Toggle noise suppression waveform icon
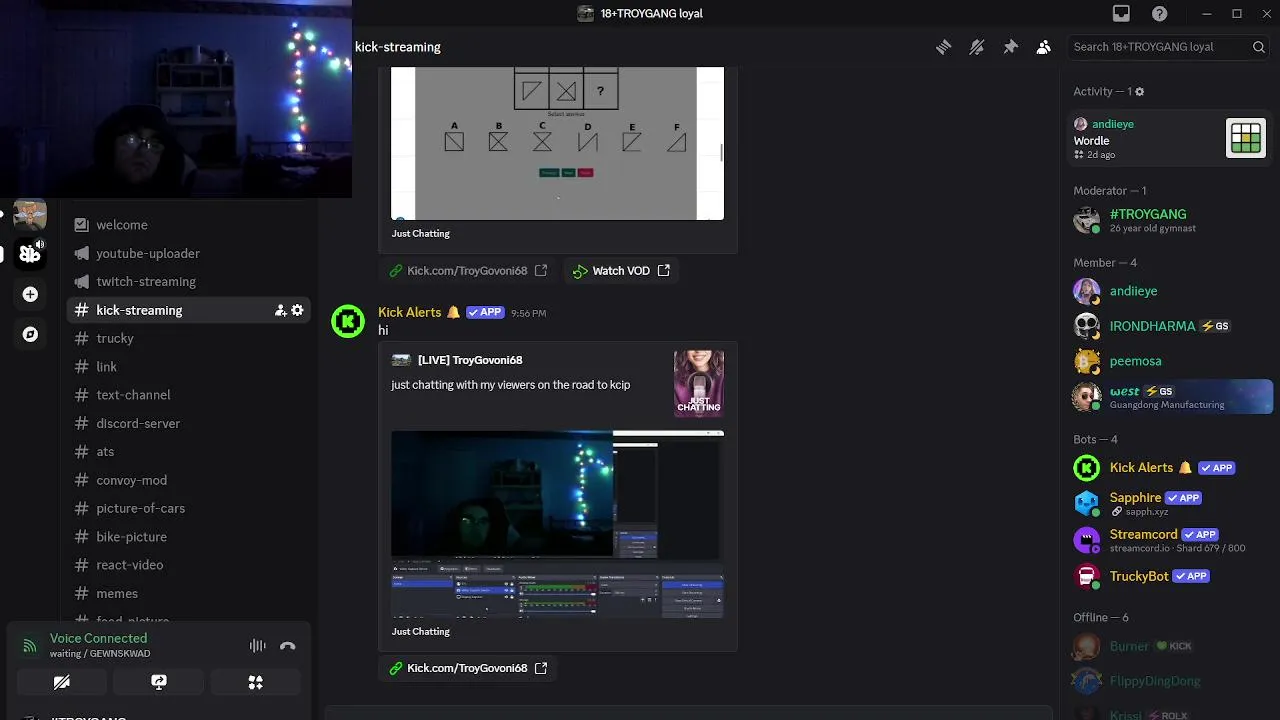This screenshot has height=720, width=1280. [x=257, y=646]
